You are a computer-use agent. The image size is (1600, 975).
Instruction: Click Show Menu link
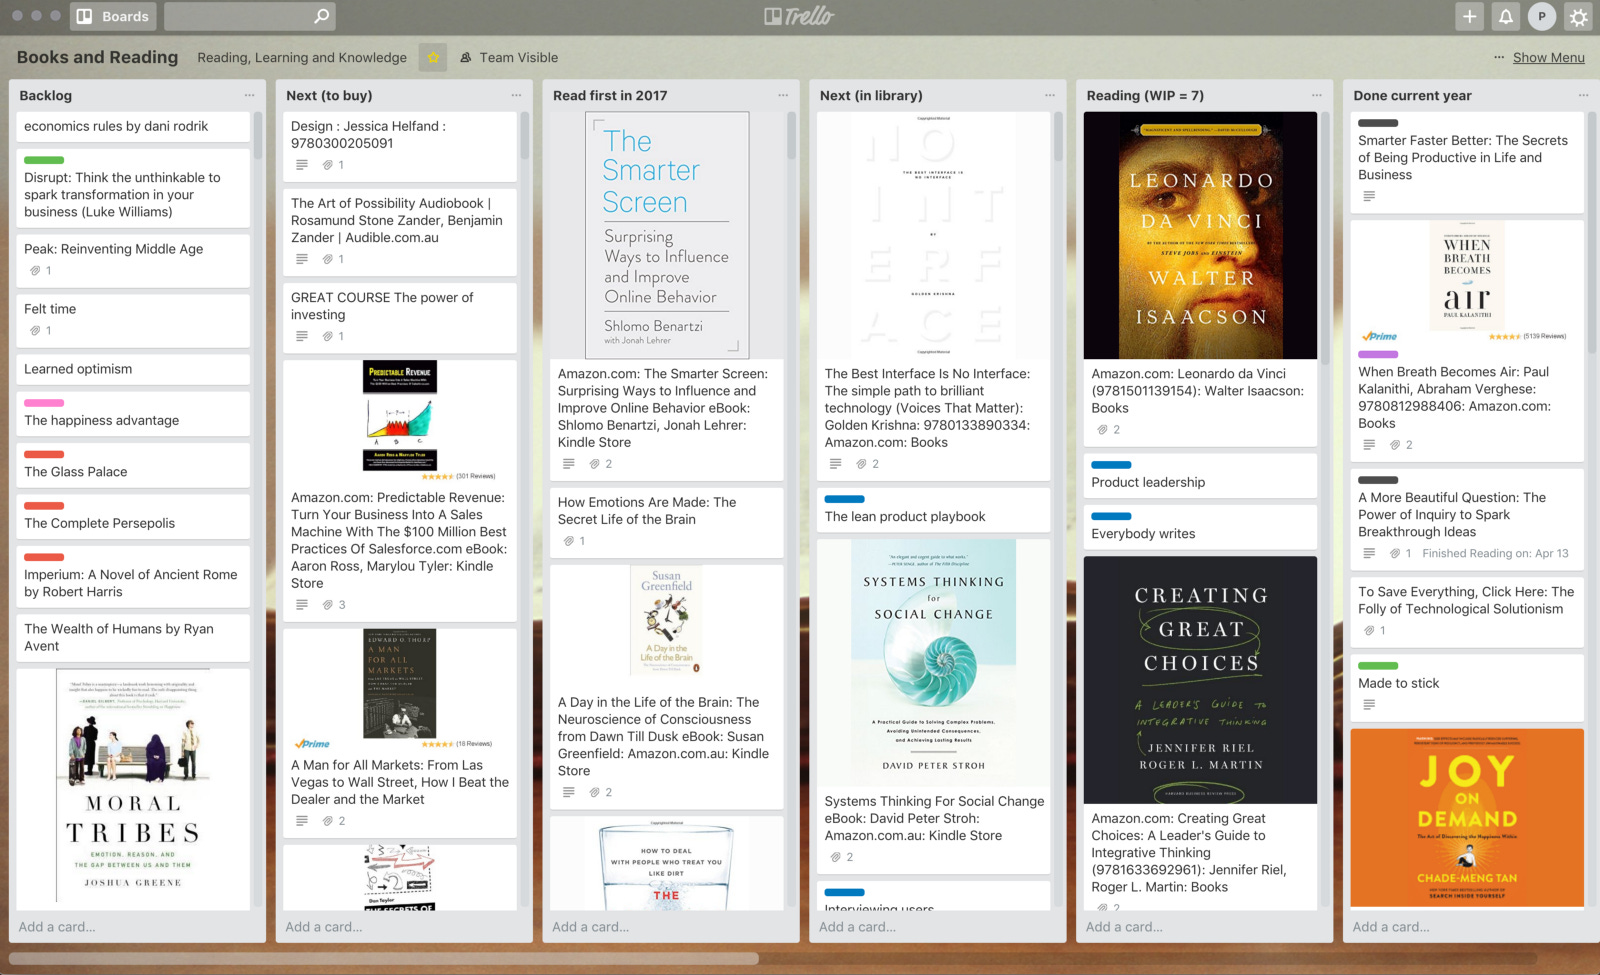[1548, 57]
